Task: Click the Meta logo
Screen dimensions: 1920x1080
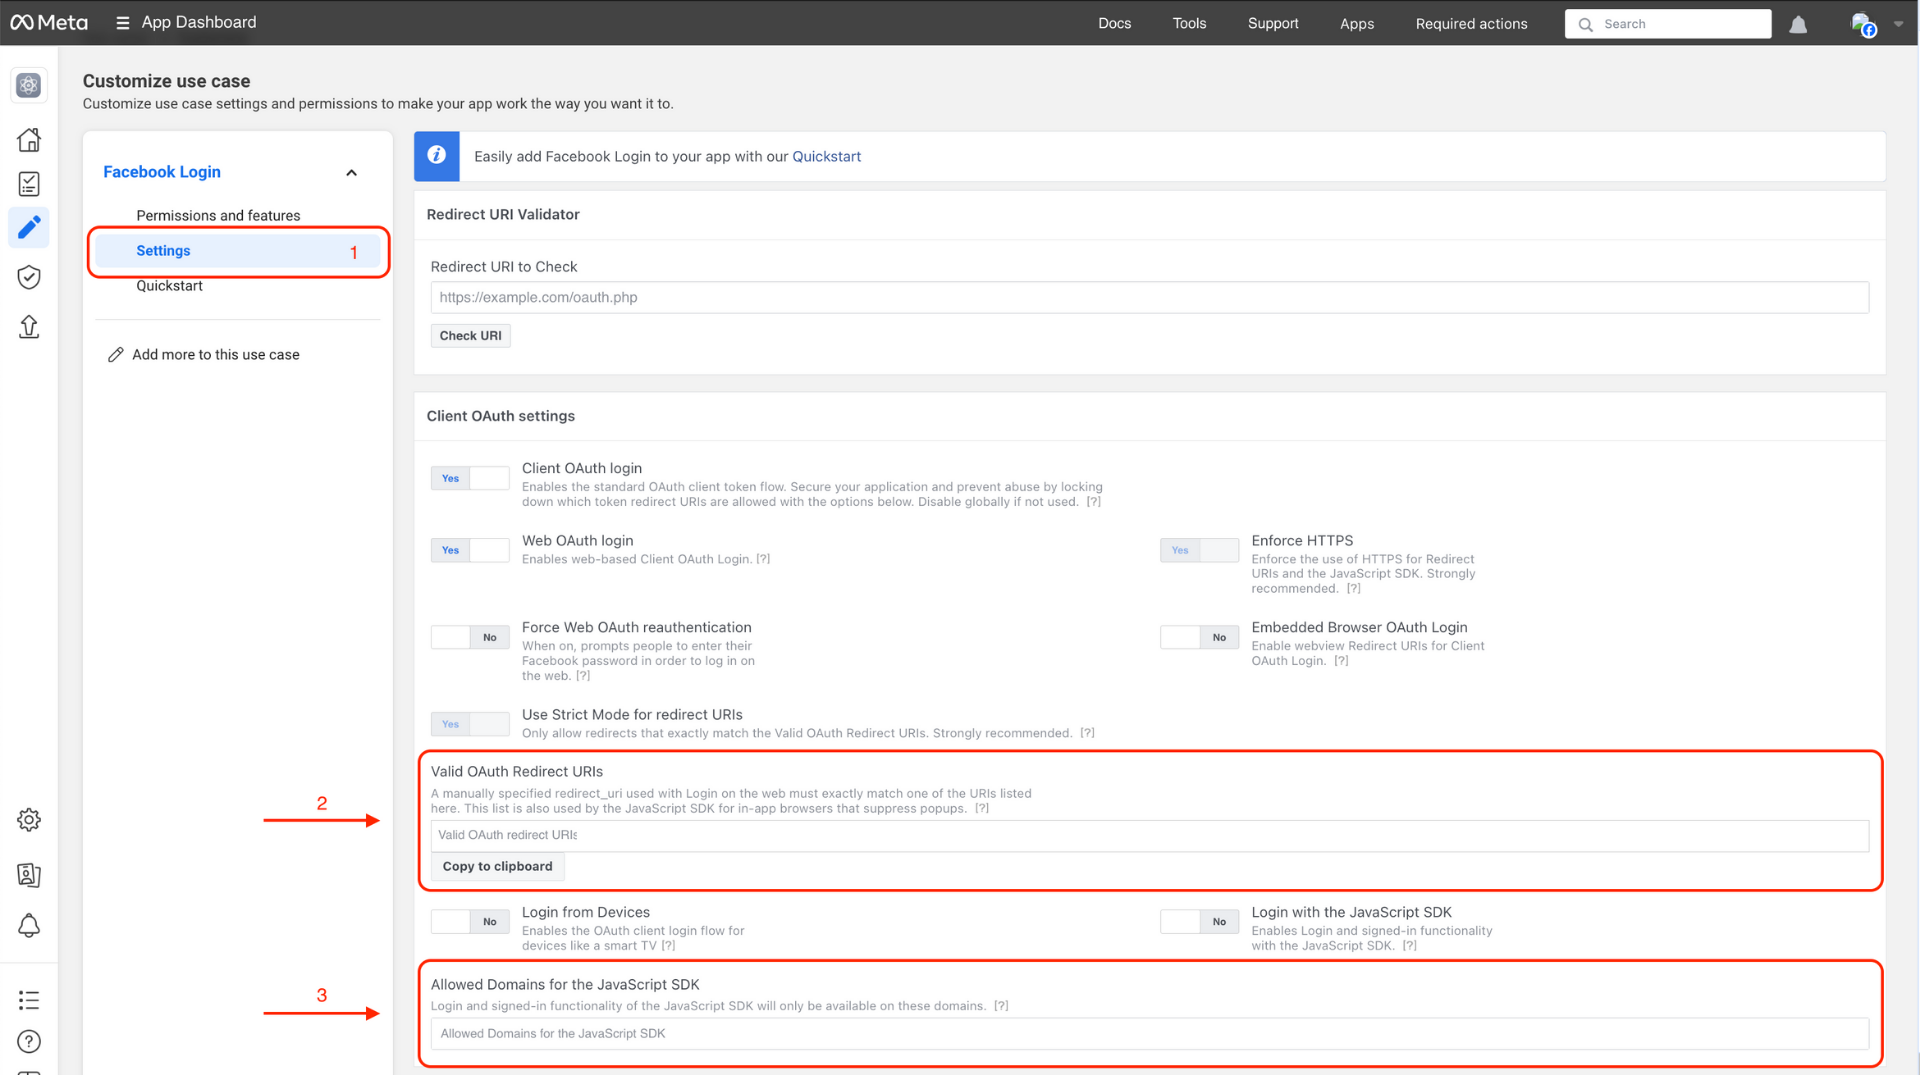Action: coord(49,22)
